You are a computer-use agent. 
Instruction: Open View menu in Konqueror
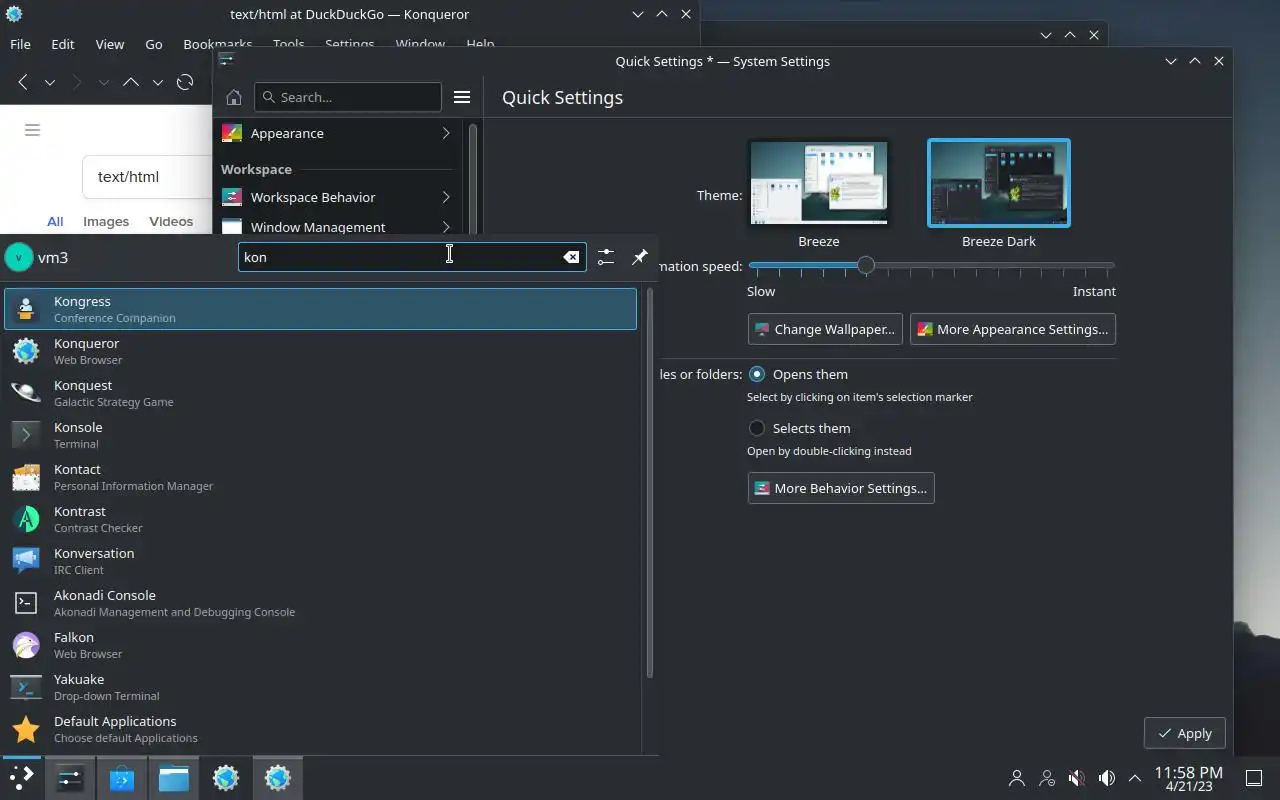(x=110, y=44)
